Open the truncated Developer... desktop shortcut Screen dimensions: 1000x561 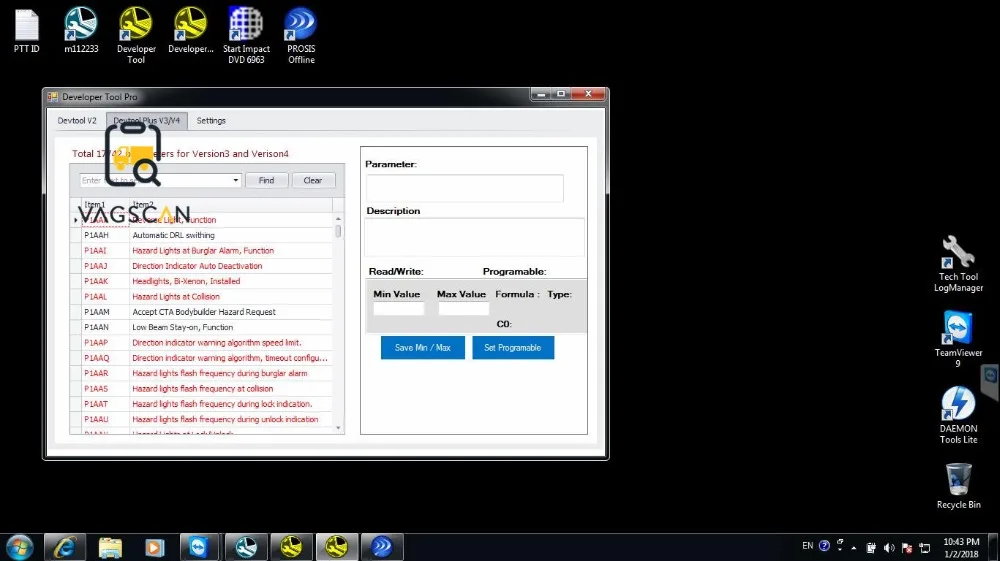coord(191,30)
